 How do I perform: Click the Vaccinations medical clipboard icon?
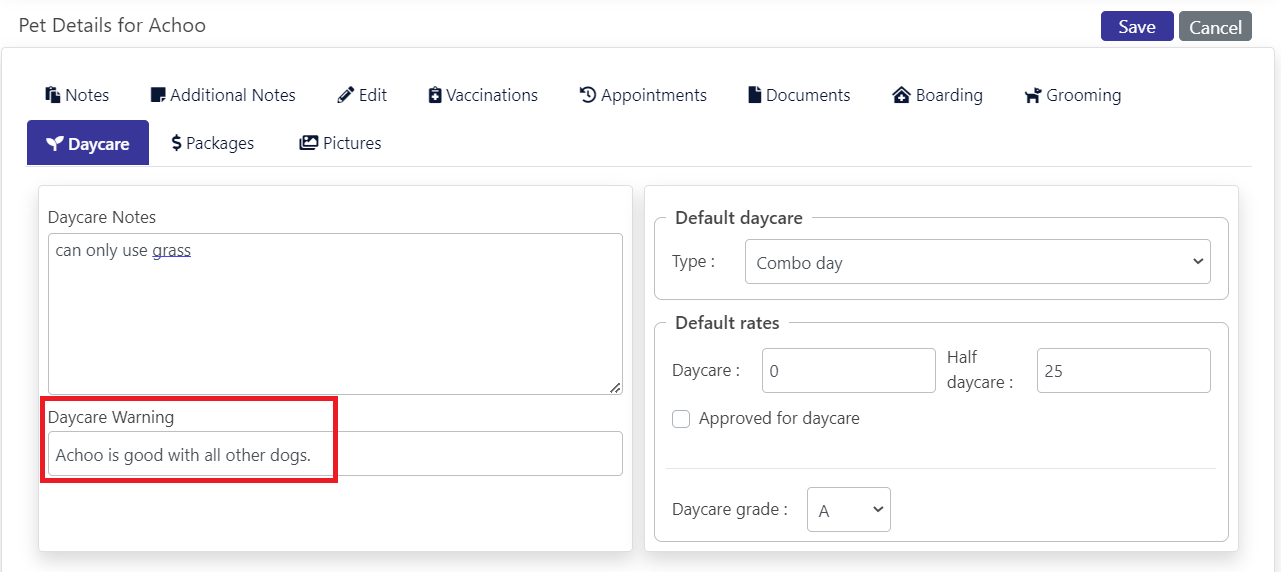(x=435, y=95)
